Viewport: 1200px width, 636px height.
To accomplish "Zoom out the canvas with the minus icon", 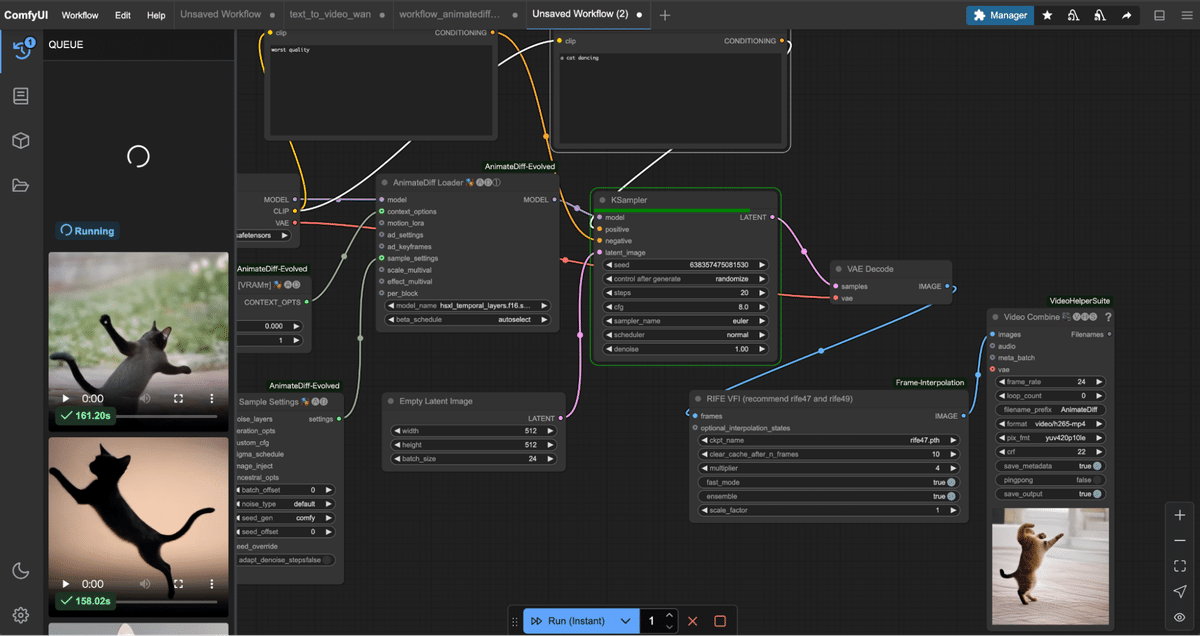I will [1180, 541].
